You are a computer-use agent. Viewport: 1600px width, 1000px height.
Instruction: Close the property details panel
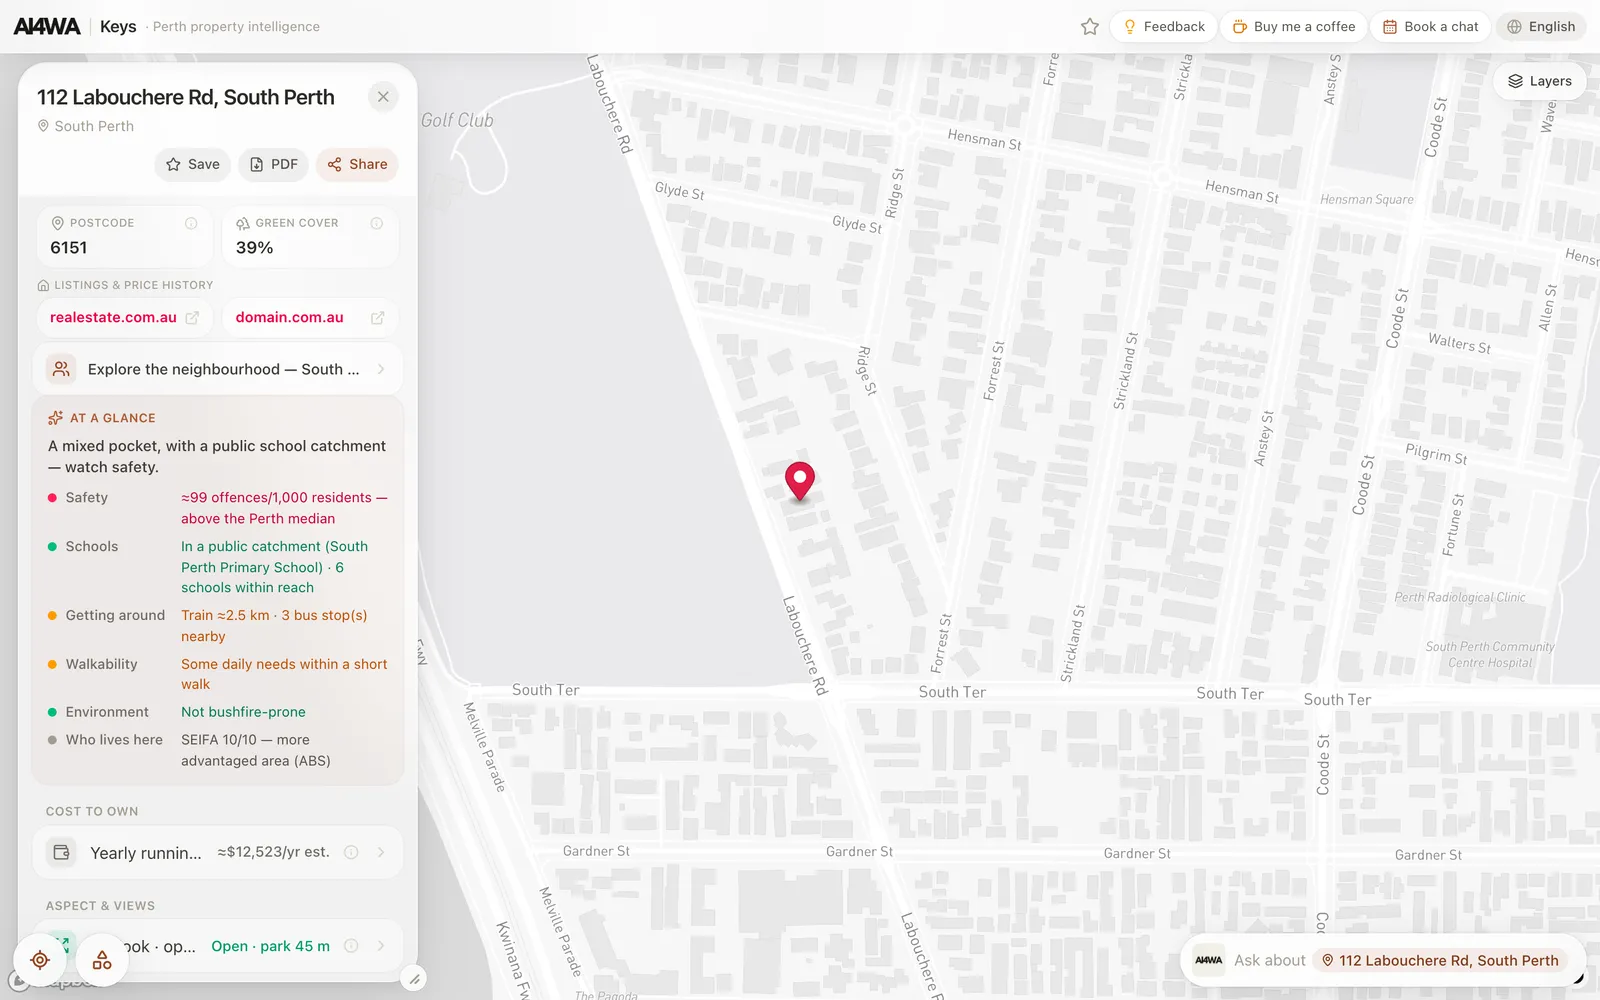point(383,97)
